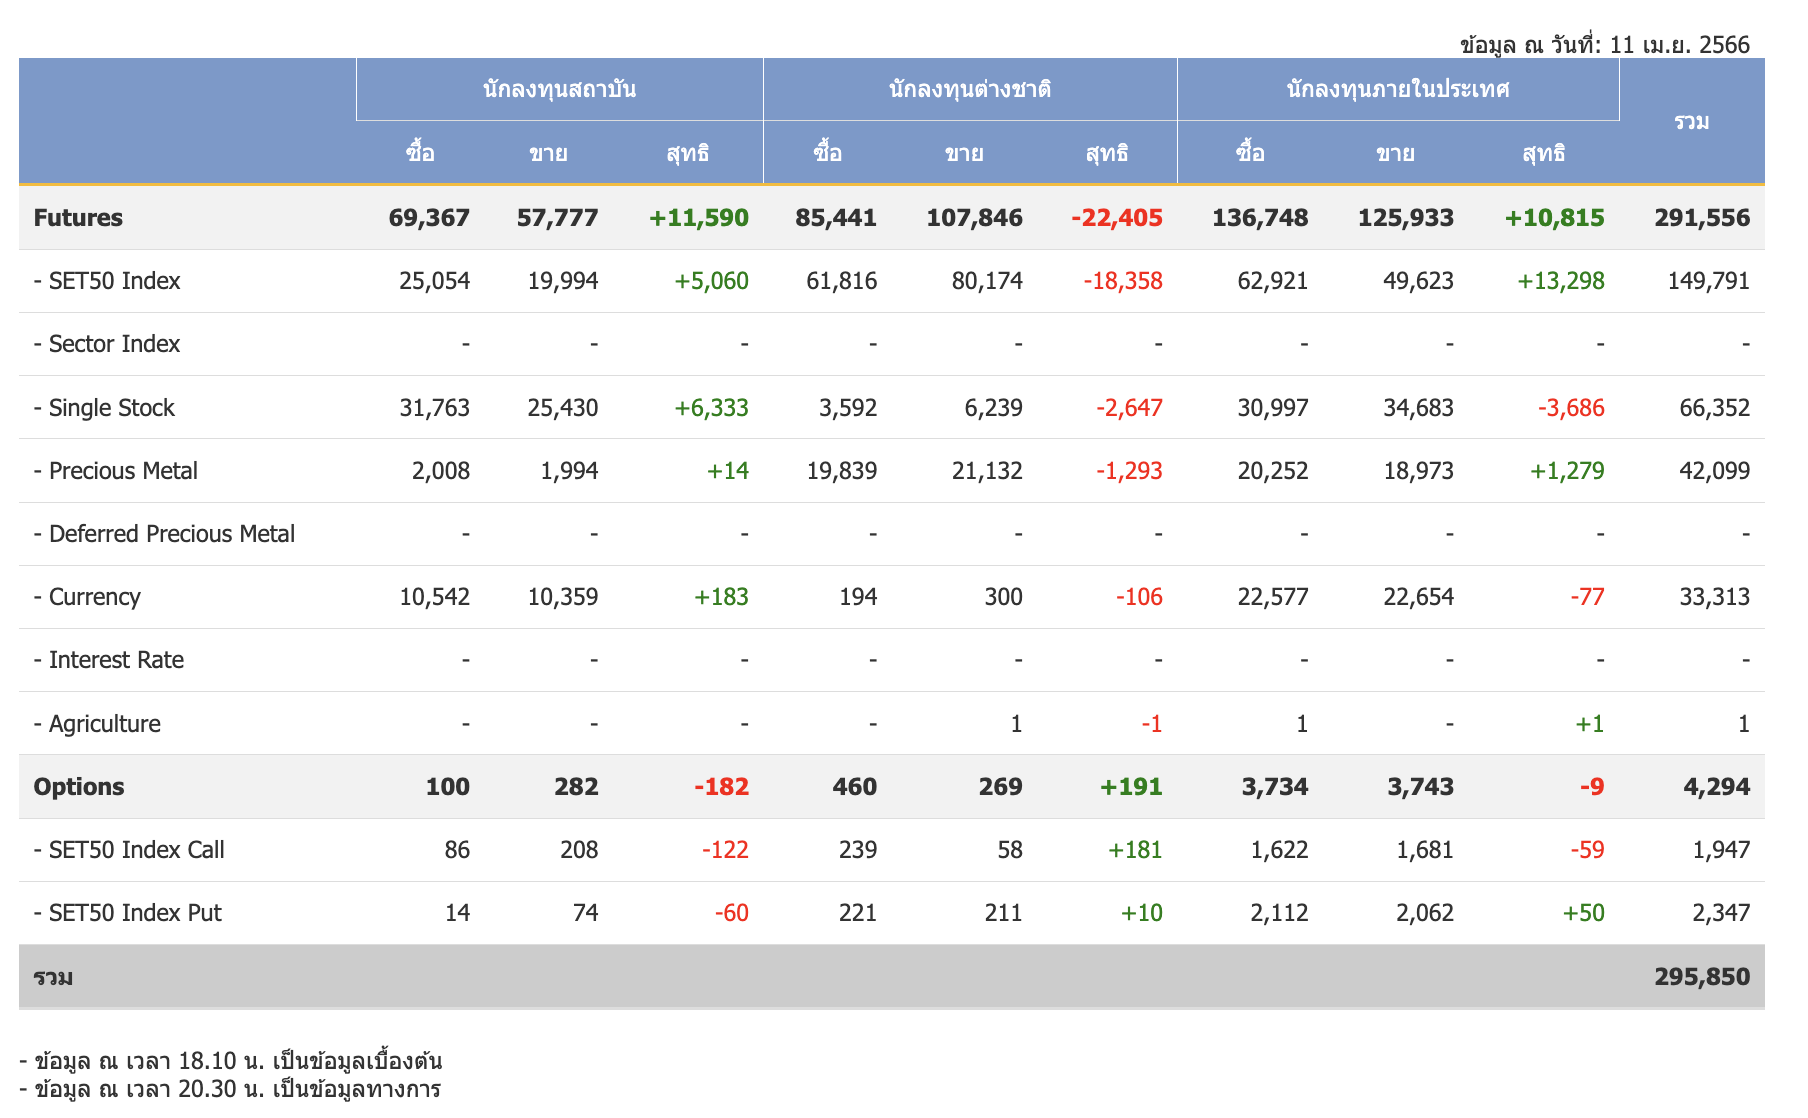Select Single Stock institutional buy 31,763
Screen dimensions: 1808x1118
pyautogui.click(x=435, y=408)
